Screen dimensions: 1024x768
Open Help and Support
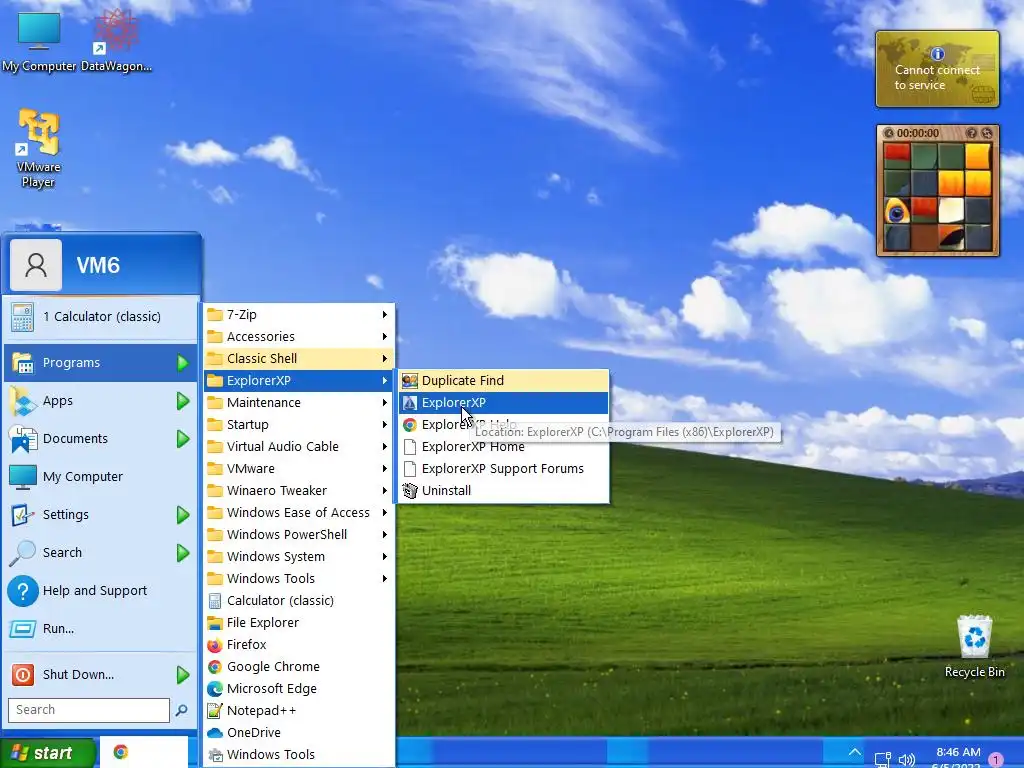101,590
